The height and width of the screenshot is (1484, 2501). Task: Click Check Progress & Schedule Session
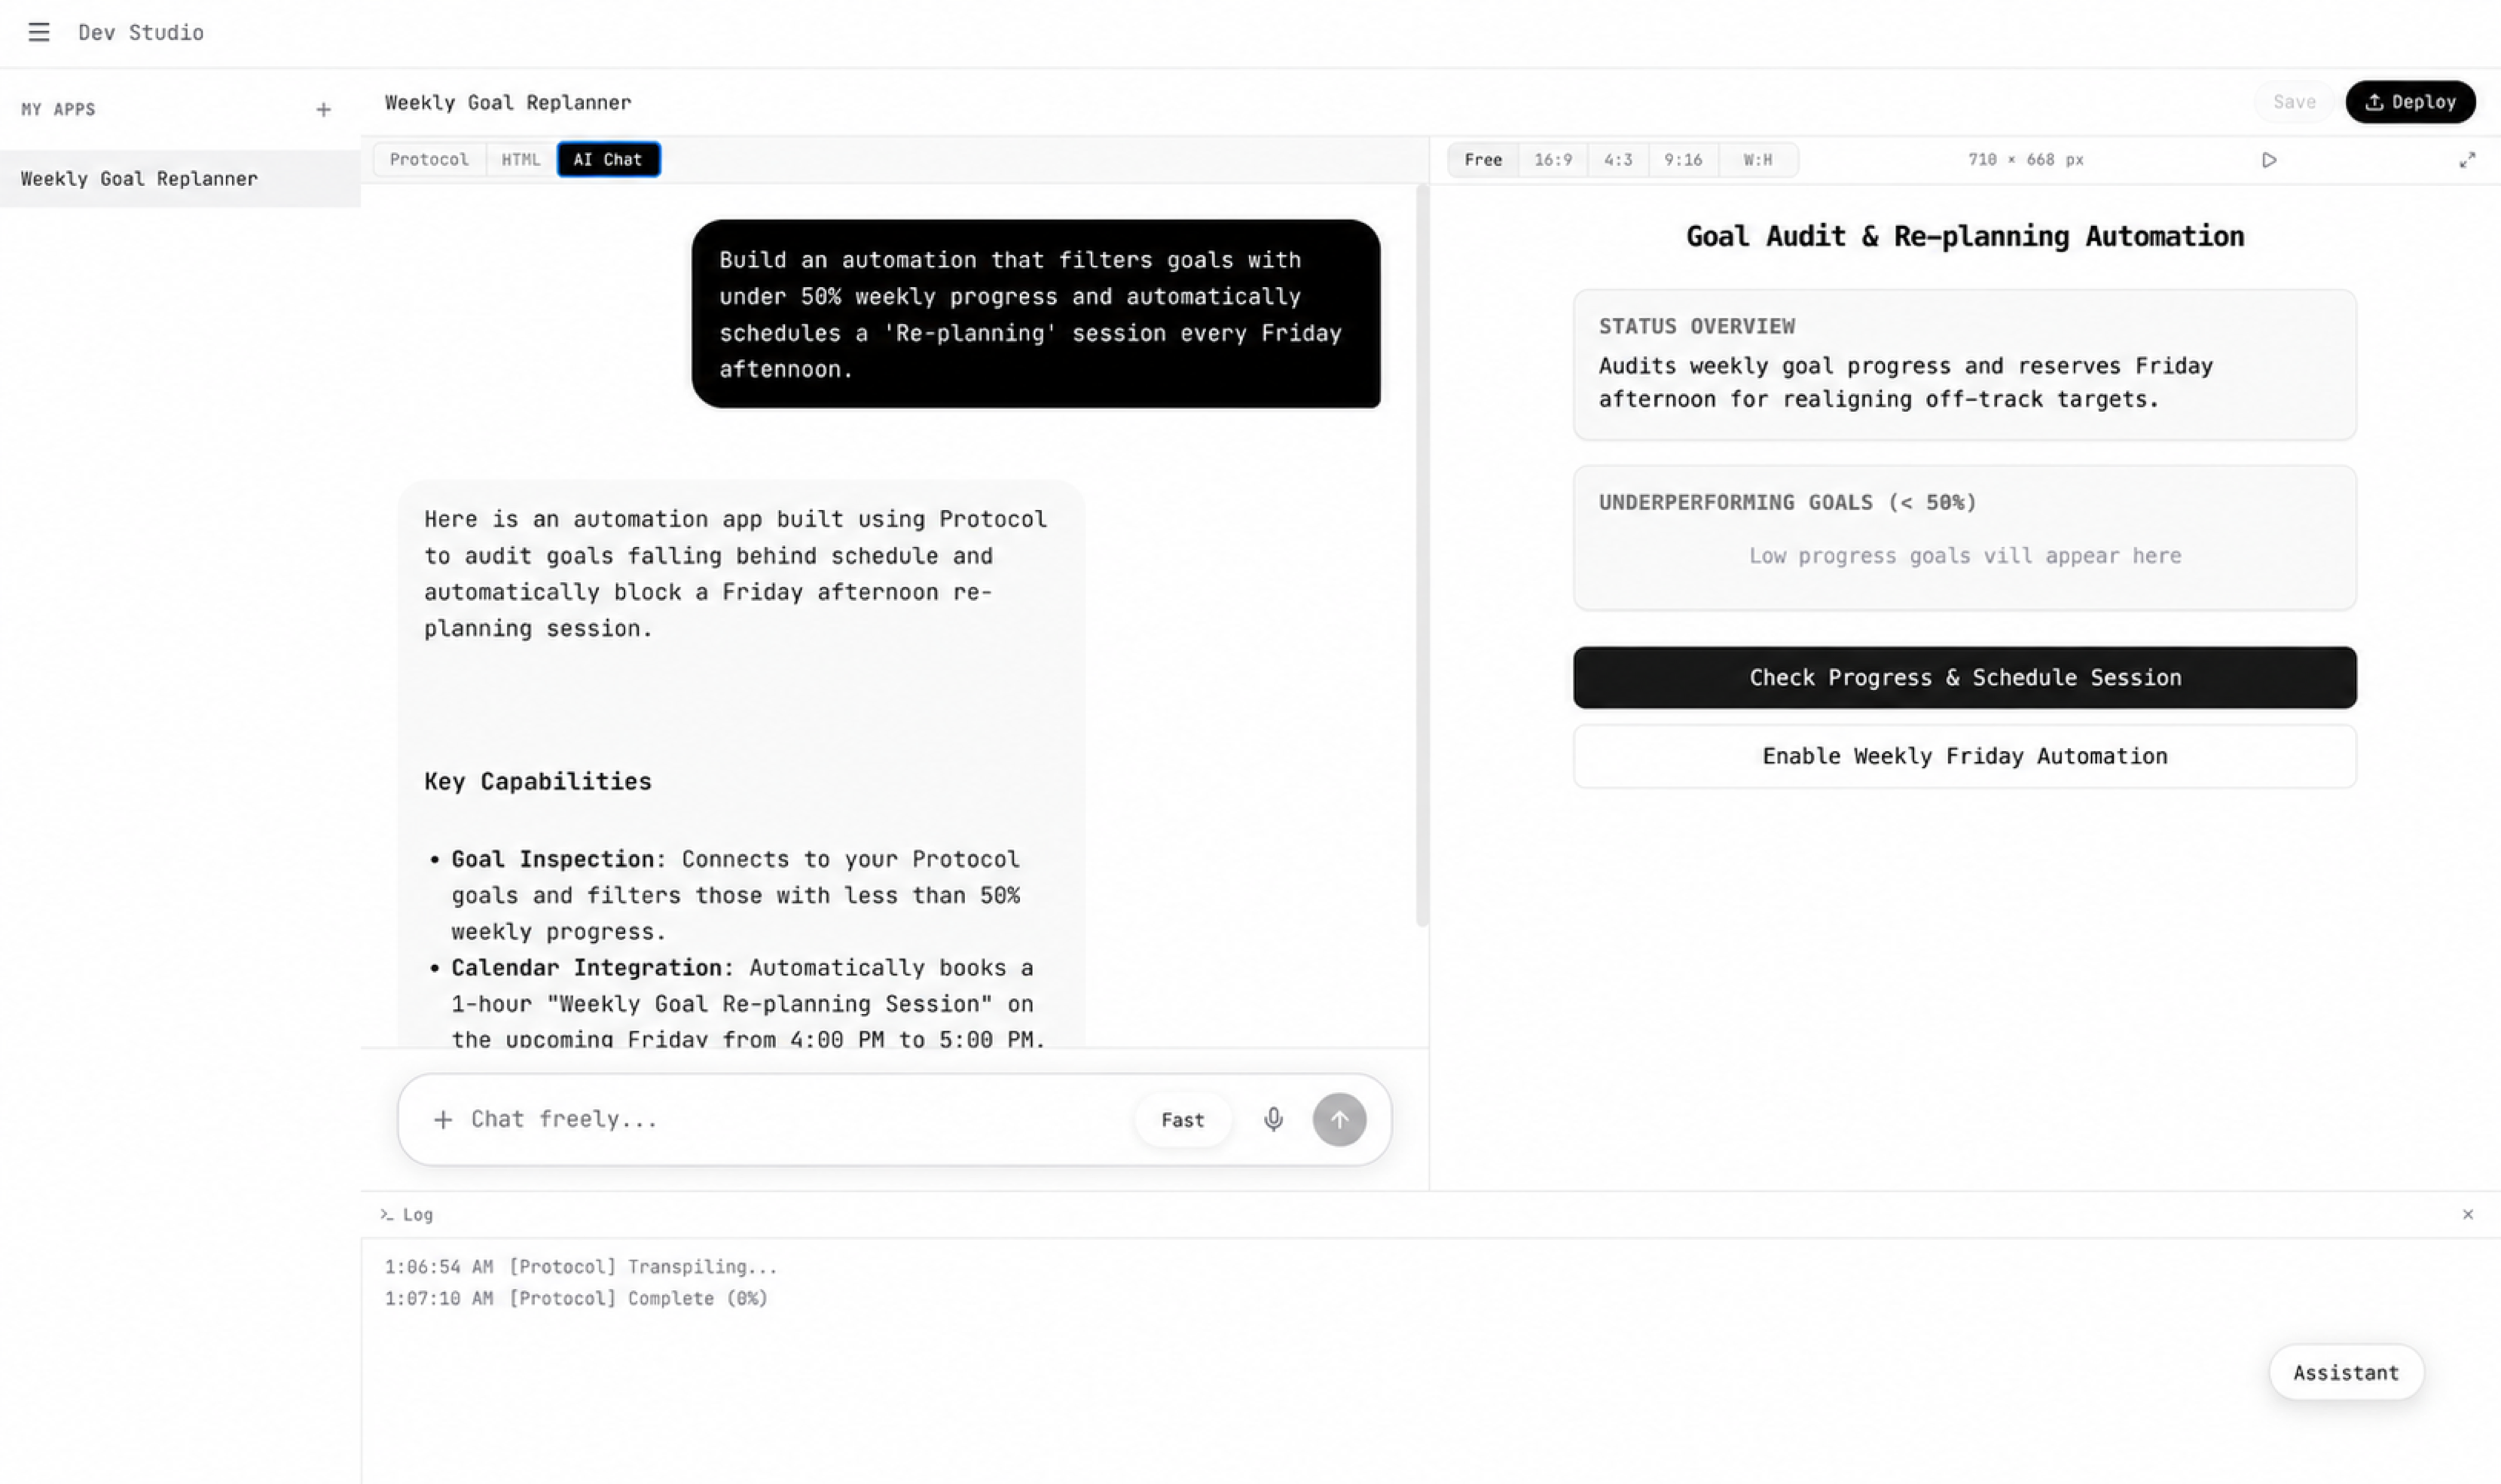pyautogui.click(x=1964, y=678)
